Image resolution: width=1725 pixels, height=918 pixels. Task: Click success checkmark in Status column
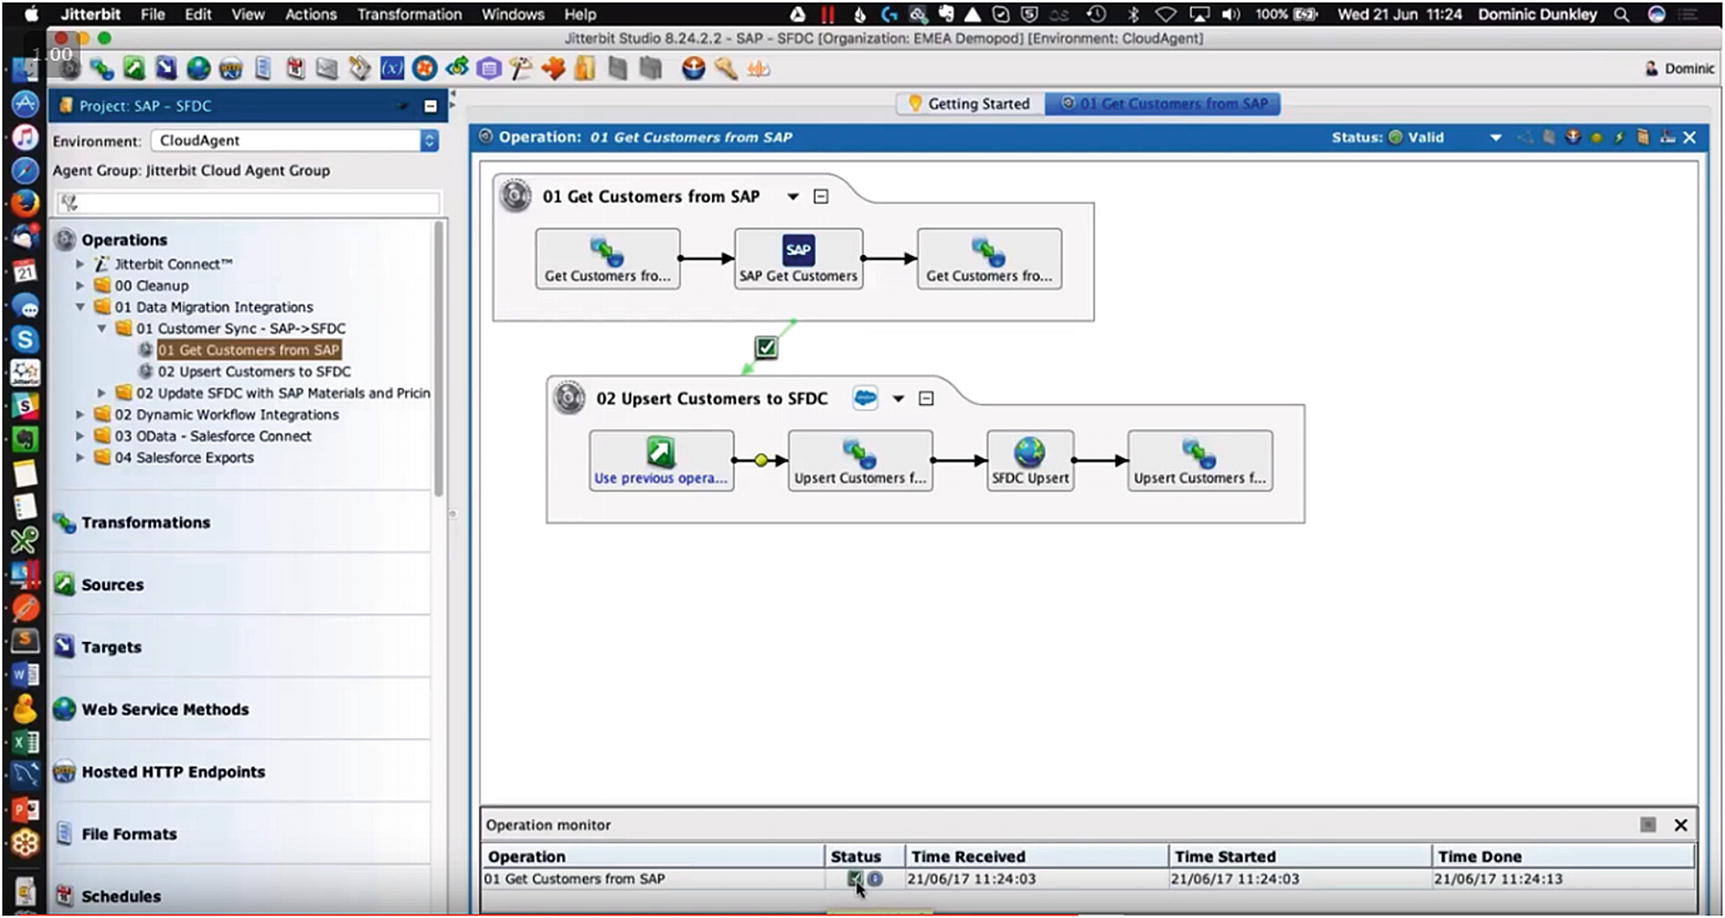[x=855, y=879]
